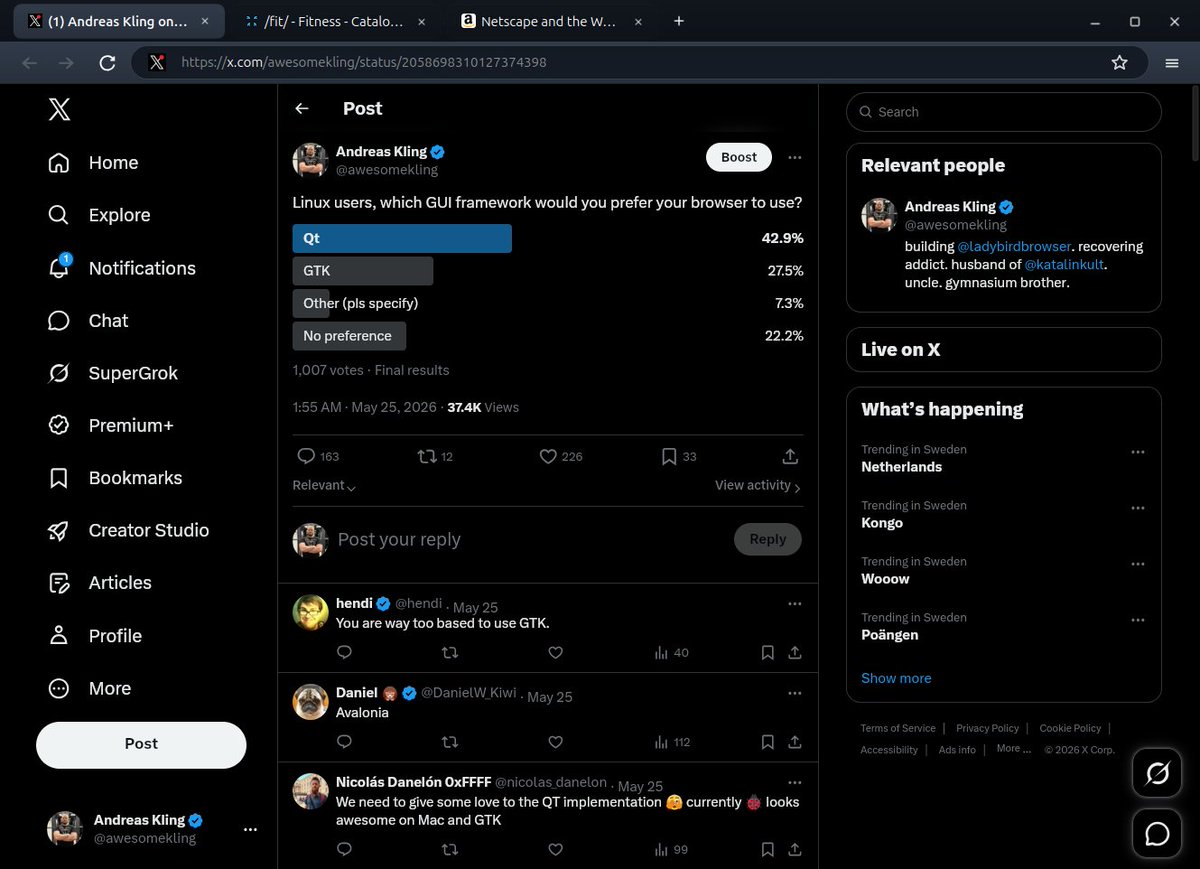The height and width of the screenshot is (869, 1200).
Task: View analytics on hendi's reply showing 40
Action: 671,653
